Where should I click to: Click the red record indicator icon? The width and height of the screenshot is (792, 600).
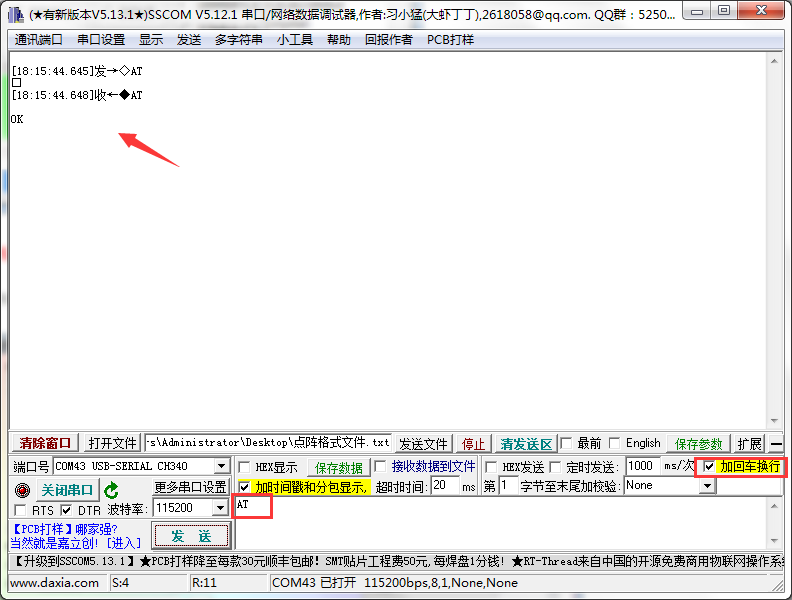click(22, 490)
